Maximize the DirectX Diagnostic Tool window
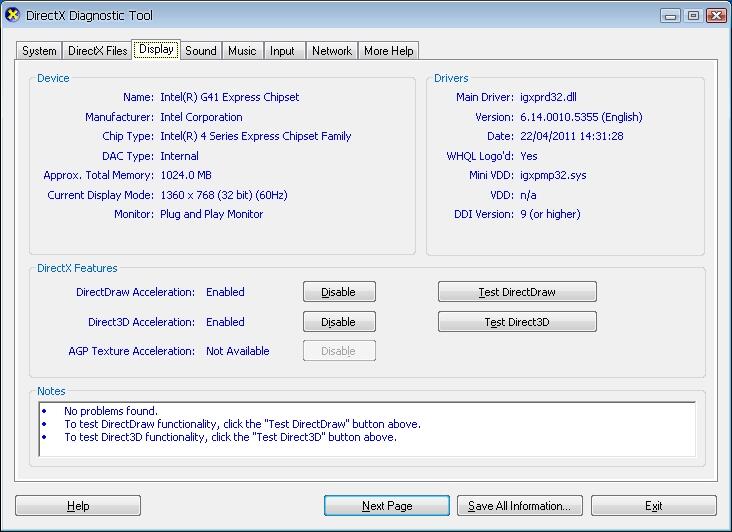This screenshot has height=532, width=732. [x=693, y=16]
